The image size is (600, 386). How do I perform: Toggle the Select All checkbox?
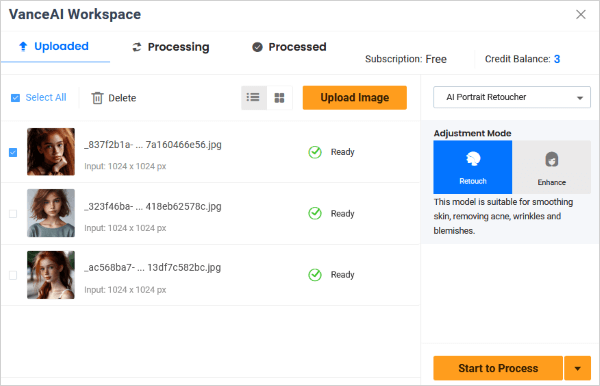15,98
